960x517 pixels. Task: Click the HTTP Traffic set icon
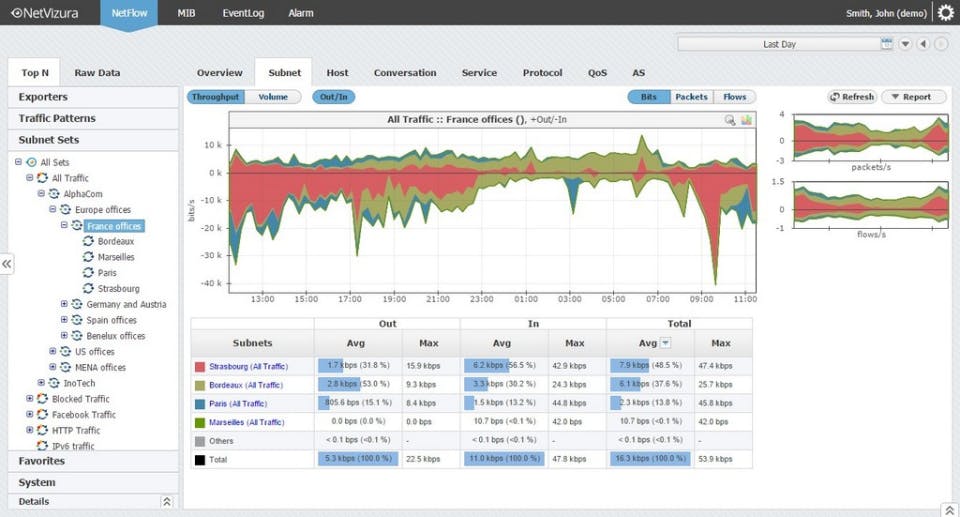point(42,430)
